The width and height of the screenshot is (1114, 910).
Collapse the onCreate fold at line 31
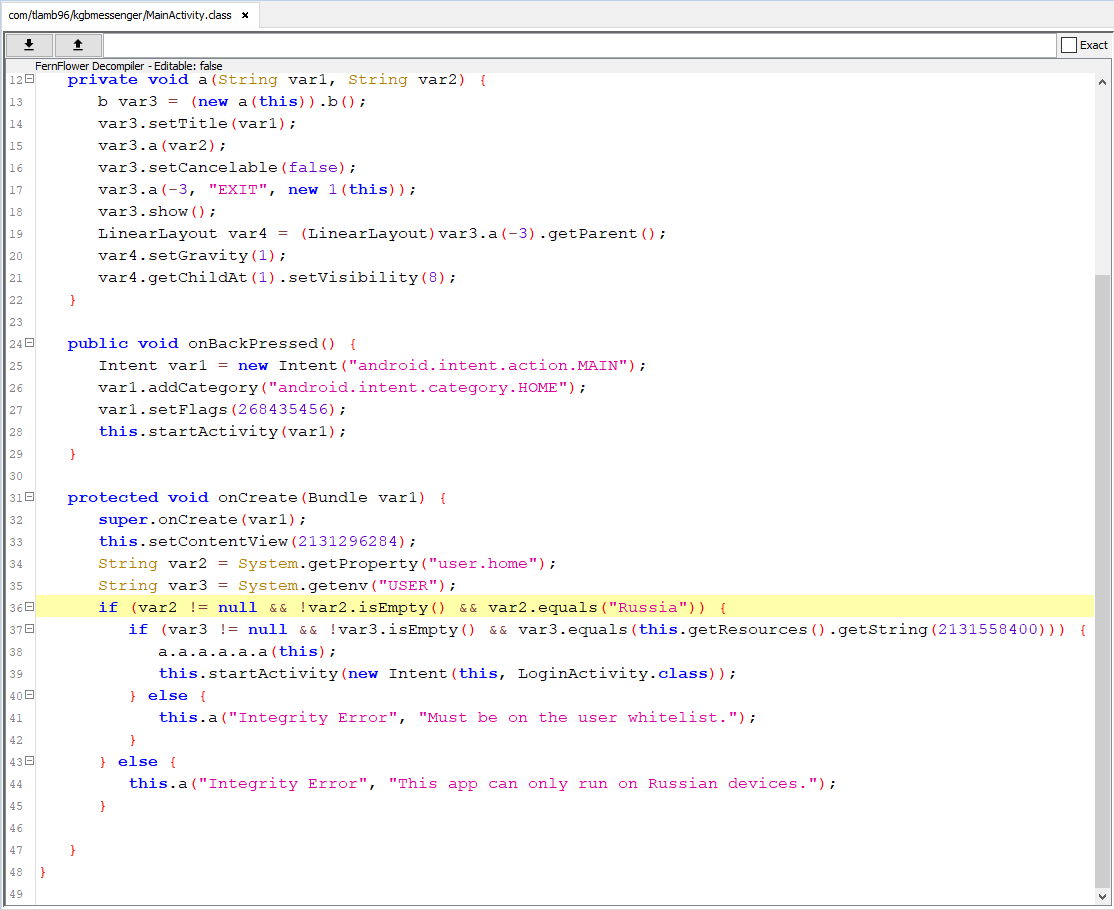30,497
